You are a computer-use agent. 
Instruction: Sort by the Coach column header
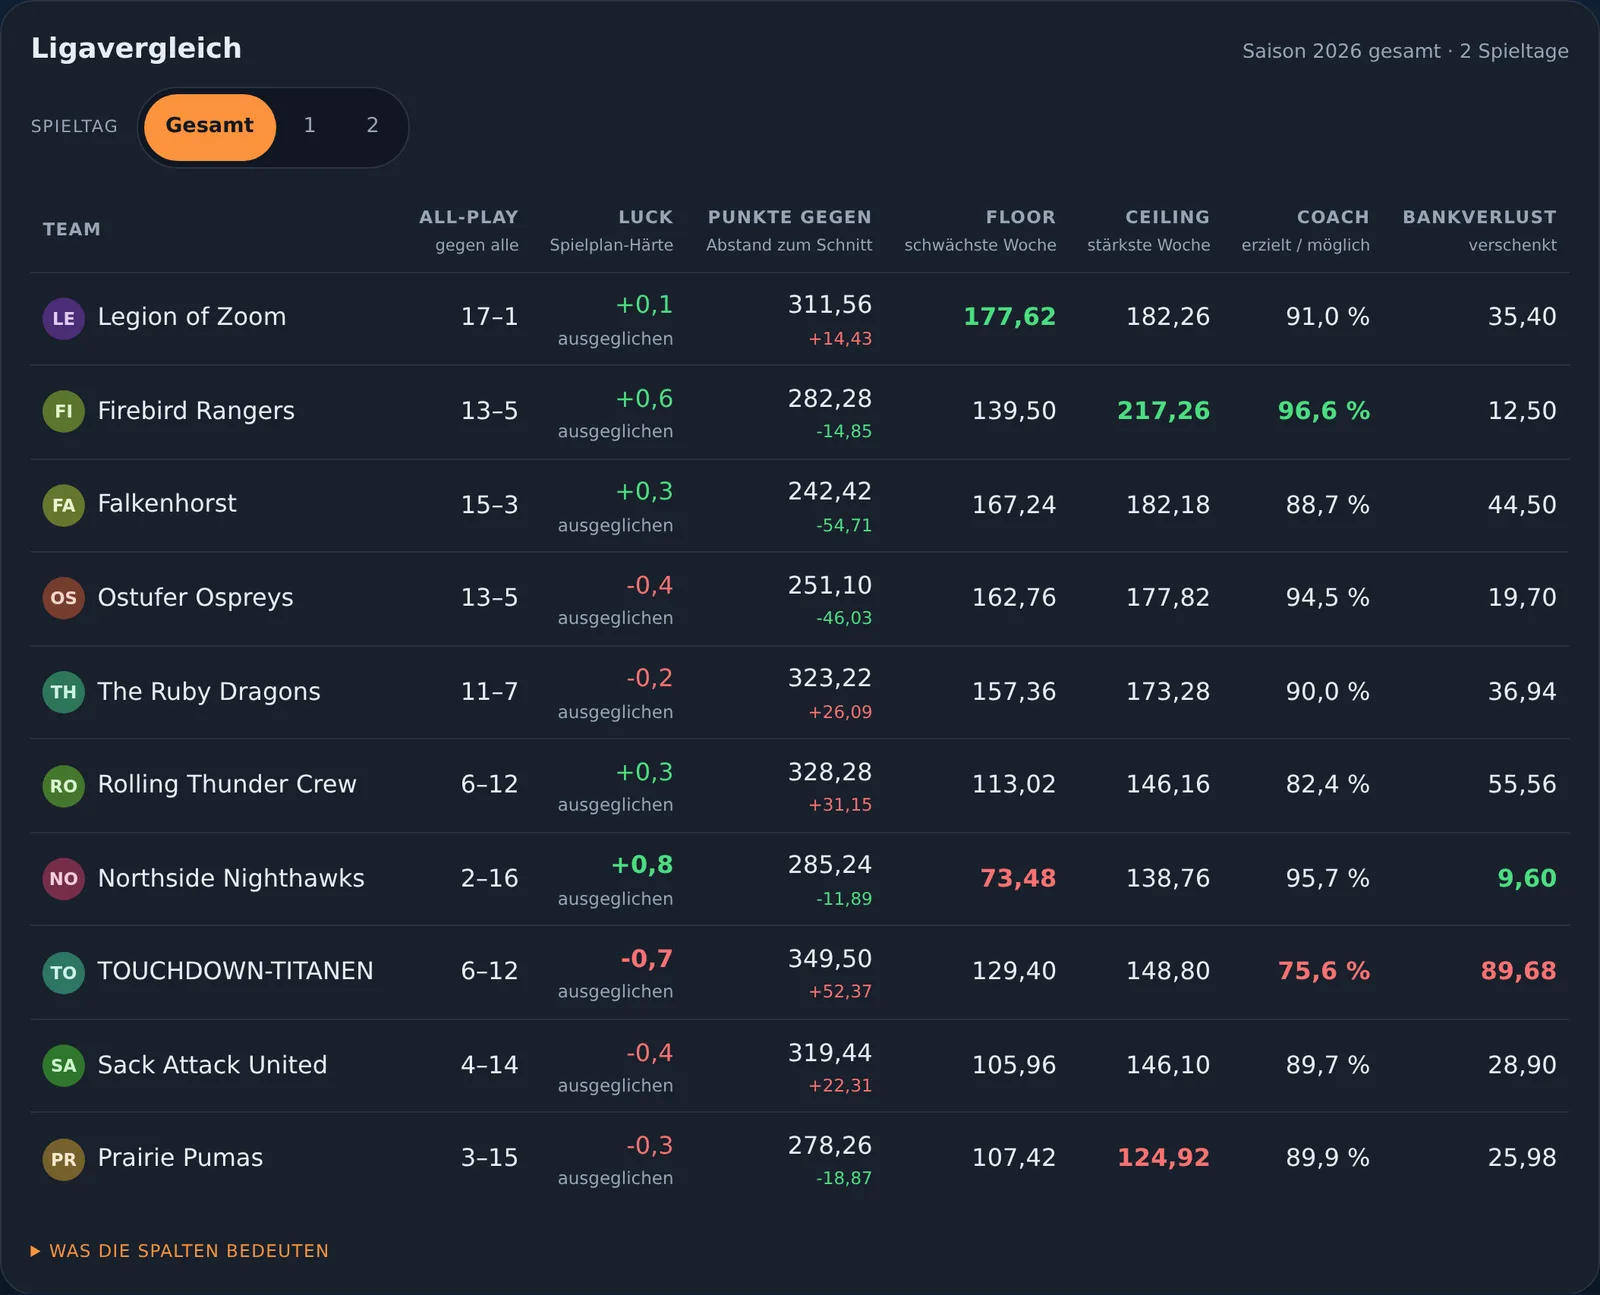pyautogui.click(x=1305, y=230)
